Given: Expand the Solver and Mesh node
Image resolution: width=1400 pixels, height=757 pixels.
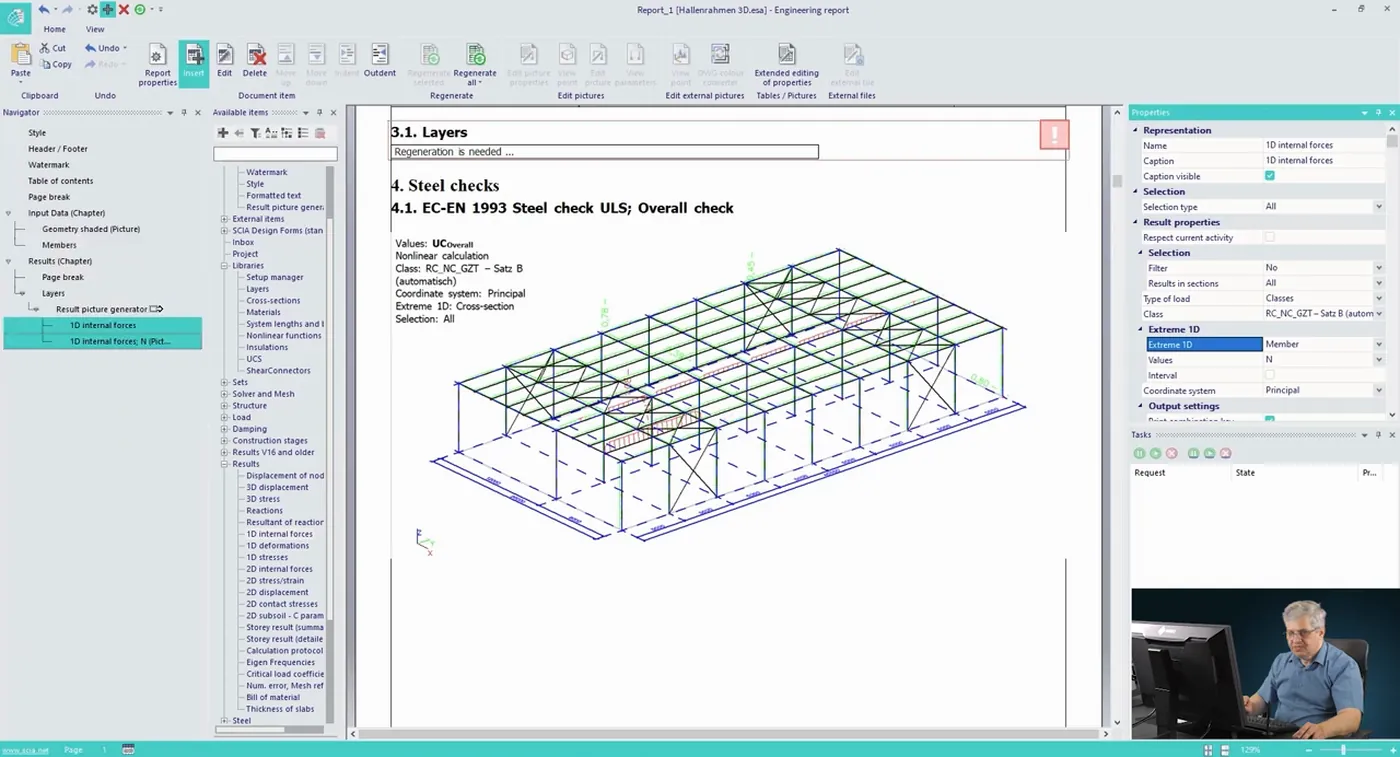Looking at the screenshot, I should coord(225,394).
